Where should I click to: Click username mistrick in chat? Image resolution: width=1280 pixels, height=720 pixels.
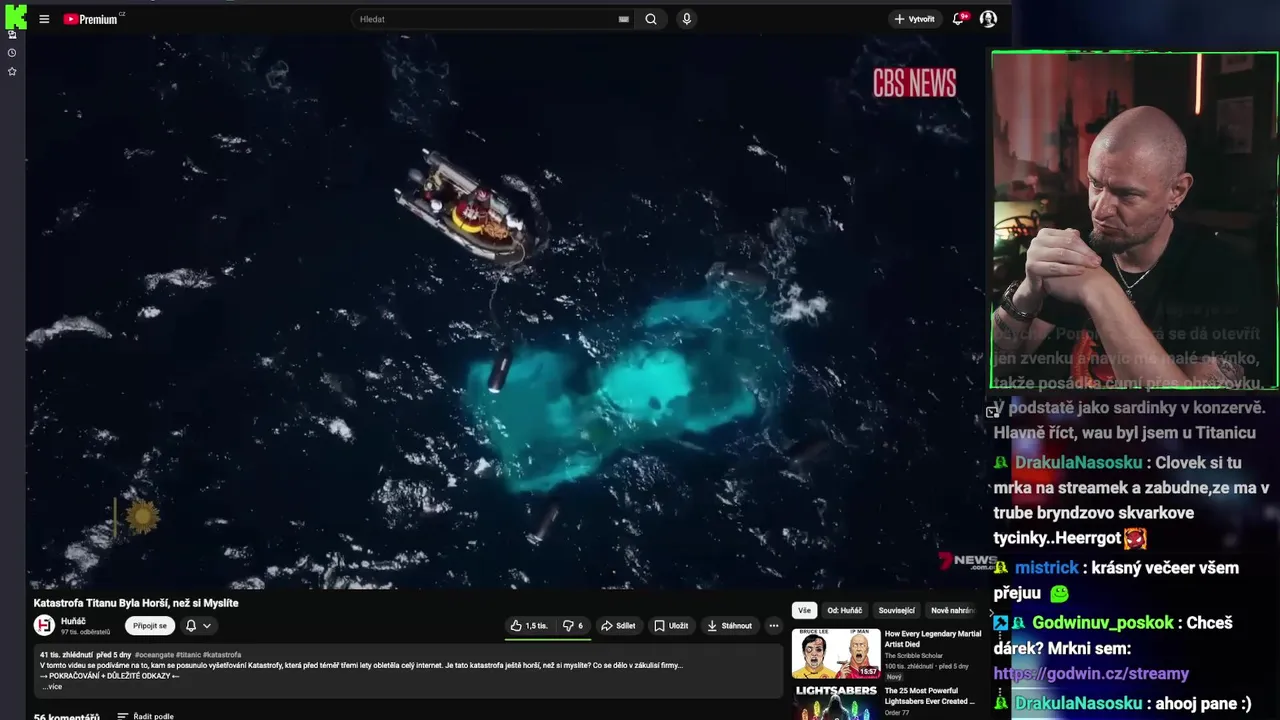click(x=1047, y=568)
